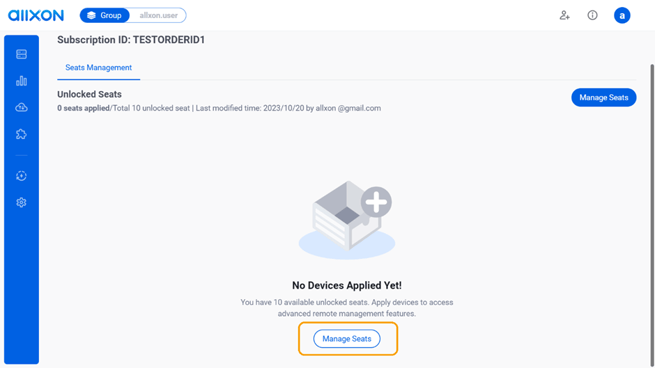Click the solid blue Manage Seats button
Screen dimensions: 655x368
pos(604,97)
